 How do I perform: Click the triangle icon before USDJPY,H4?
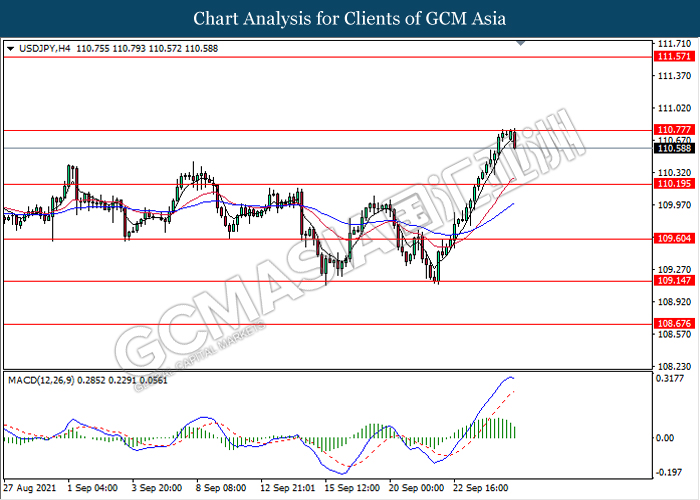point(10,48)
